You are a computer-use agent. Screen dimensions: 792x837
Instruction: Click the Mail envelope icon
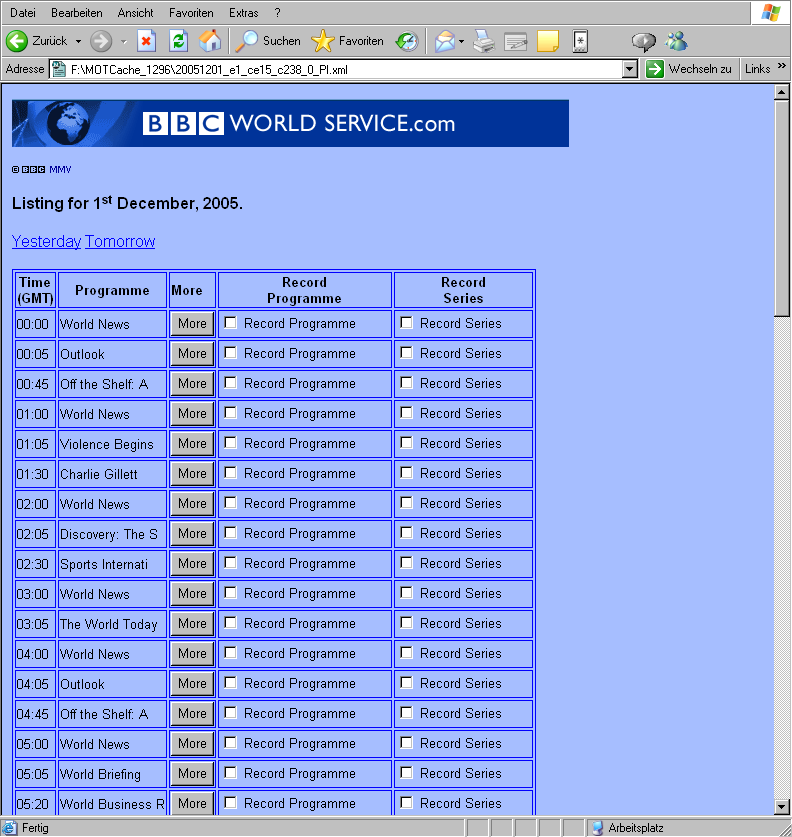pos(445,41)
